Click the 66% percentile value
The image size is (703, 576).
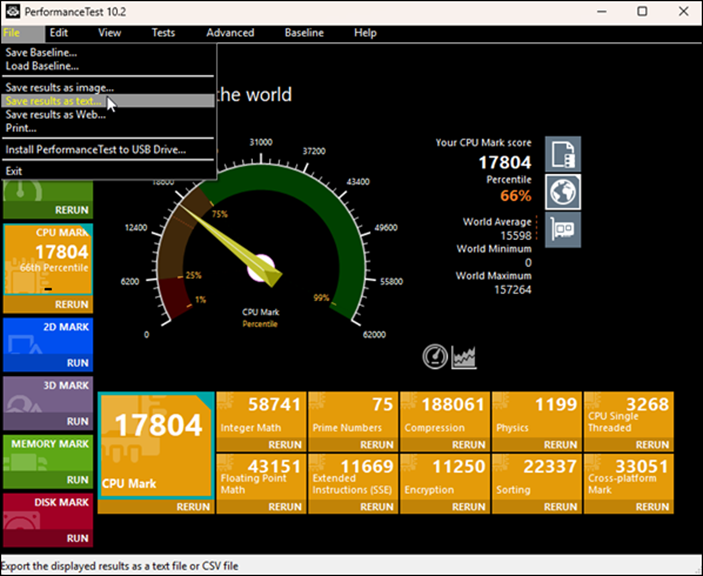coord(516,195)
